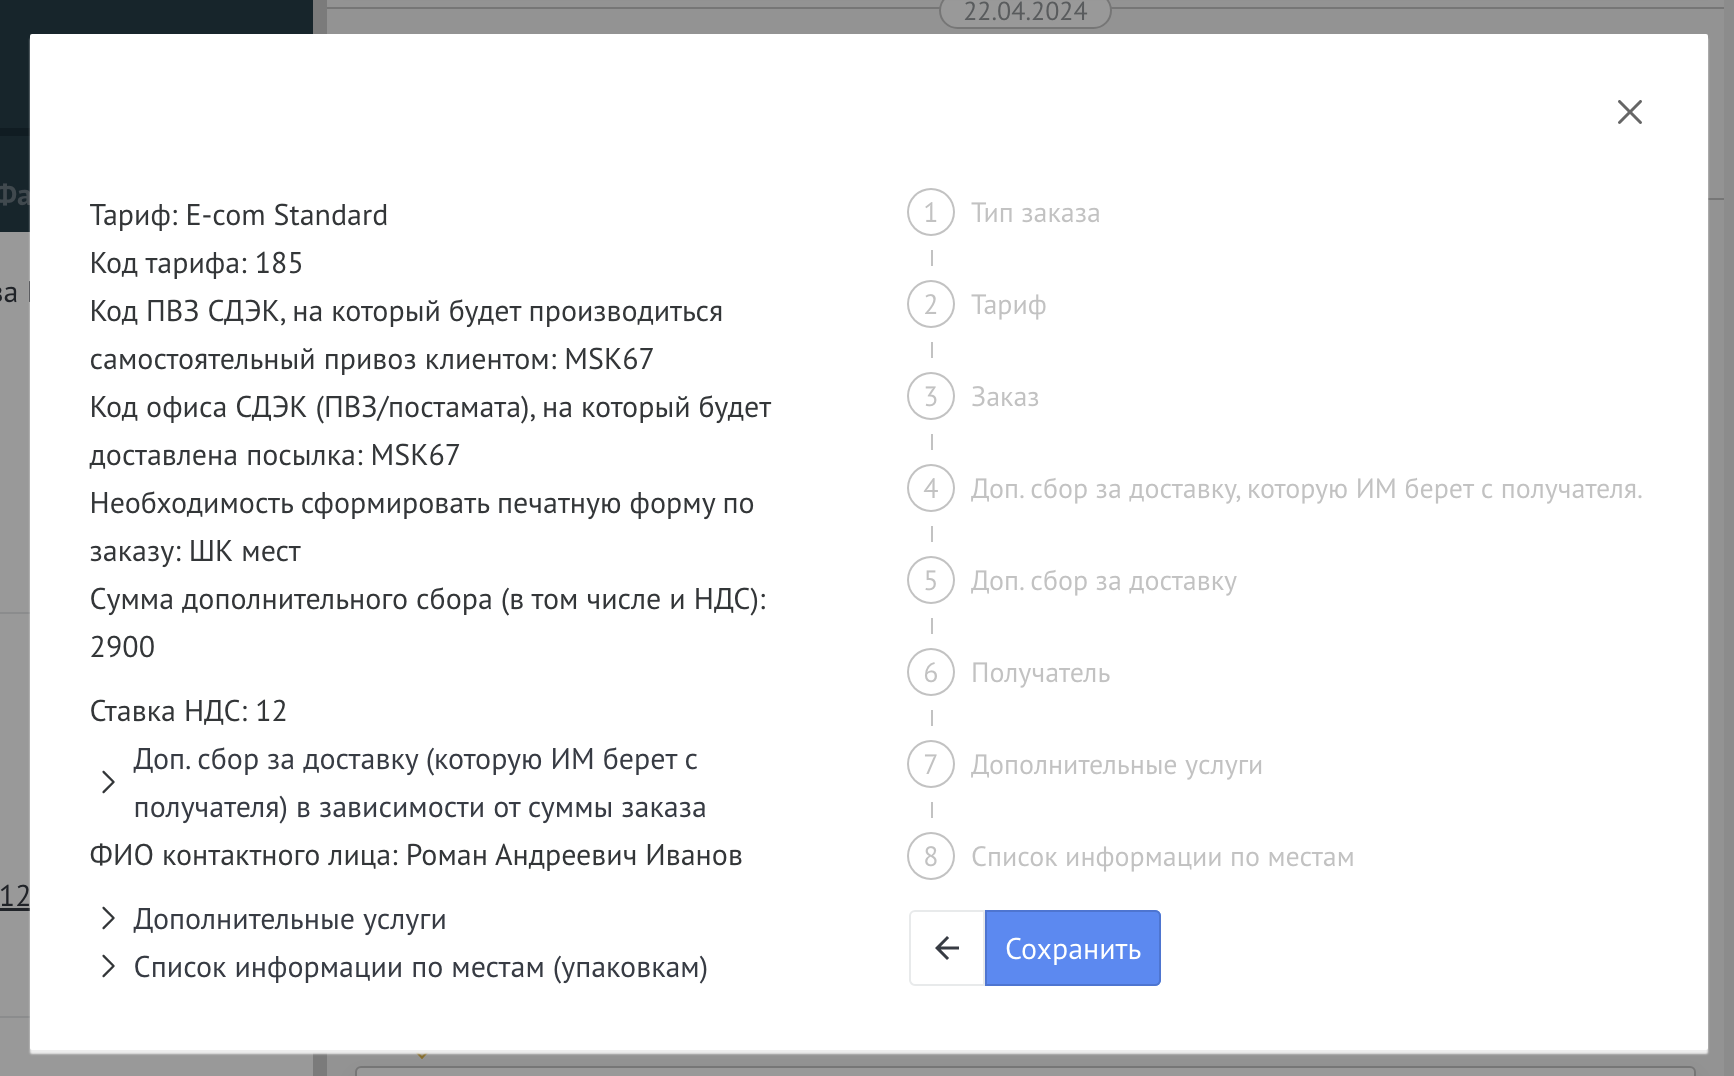Jump to step 3 circle icon
Viewport: 1734px width, 1076px height.
coord(930,397)
